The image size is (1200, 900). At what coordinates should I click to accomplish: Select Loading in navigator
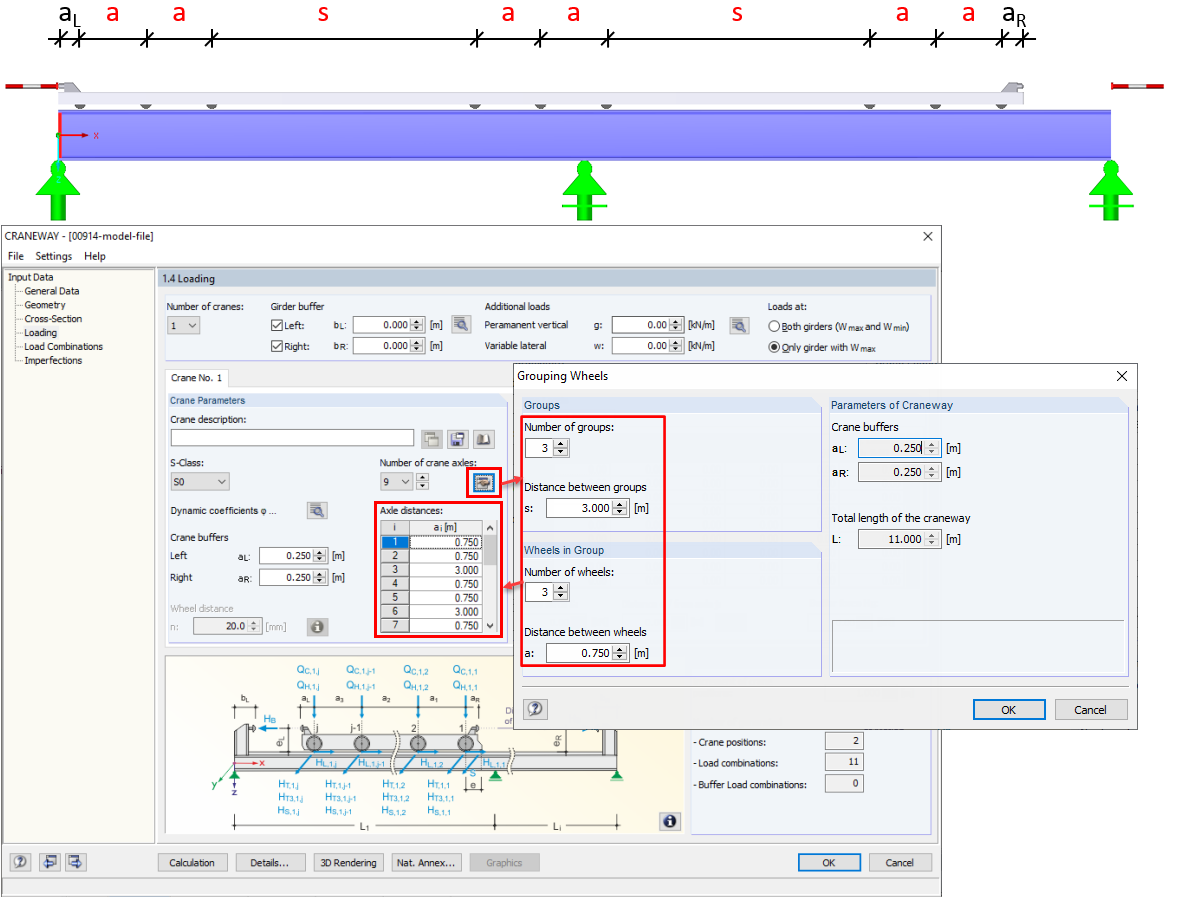(x=41, y=333)
